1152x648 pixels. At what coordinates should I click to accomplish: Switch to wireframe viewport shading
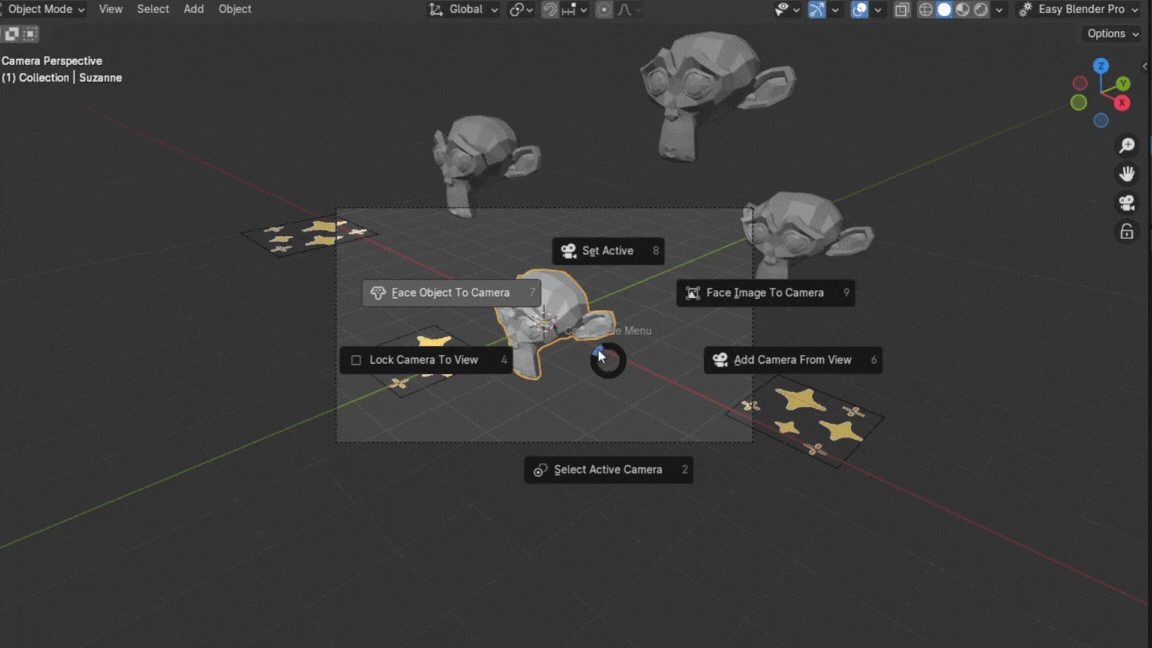tap(926, 10)
